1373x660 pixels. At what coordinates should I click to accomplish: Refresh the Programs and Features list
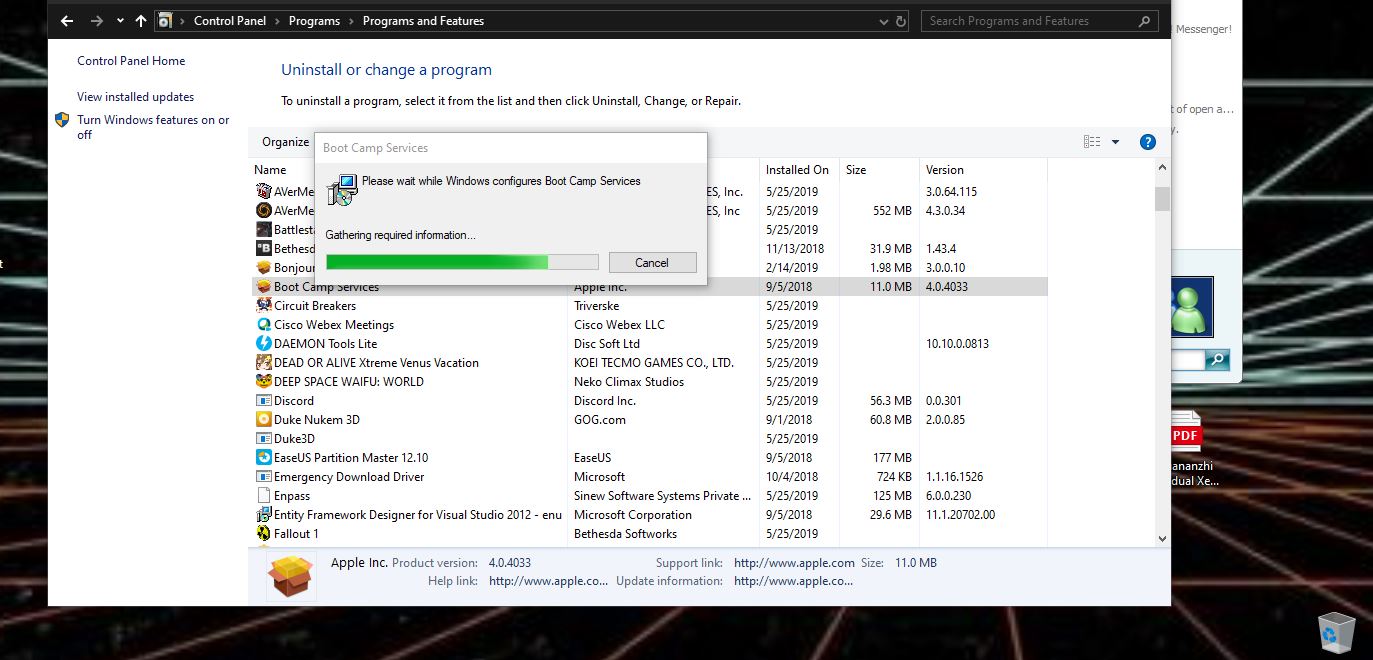pyautogui.click(x=901, y=21)
